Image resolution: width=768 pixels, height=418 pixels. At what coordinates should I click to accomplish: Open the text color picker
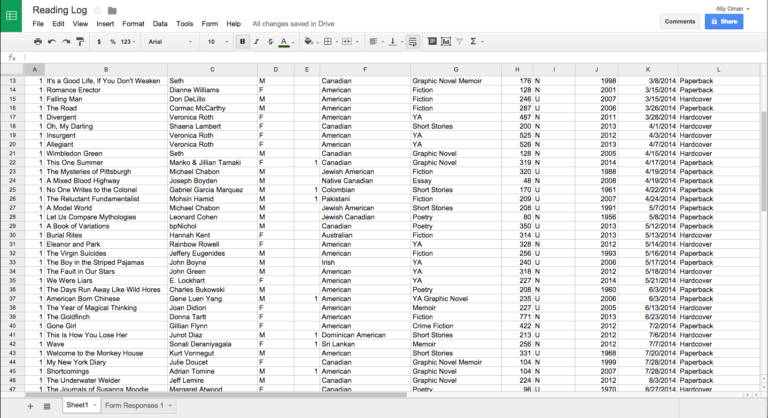284,42
